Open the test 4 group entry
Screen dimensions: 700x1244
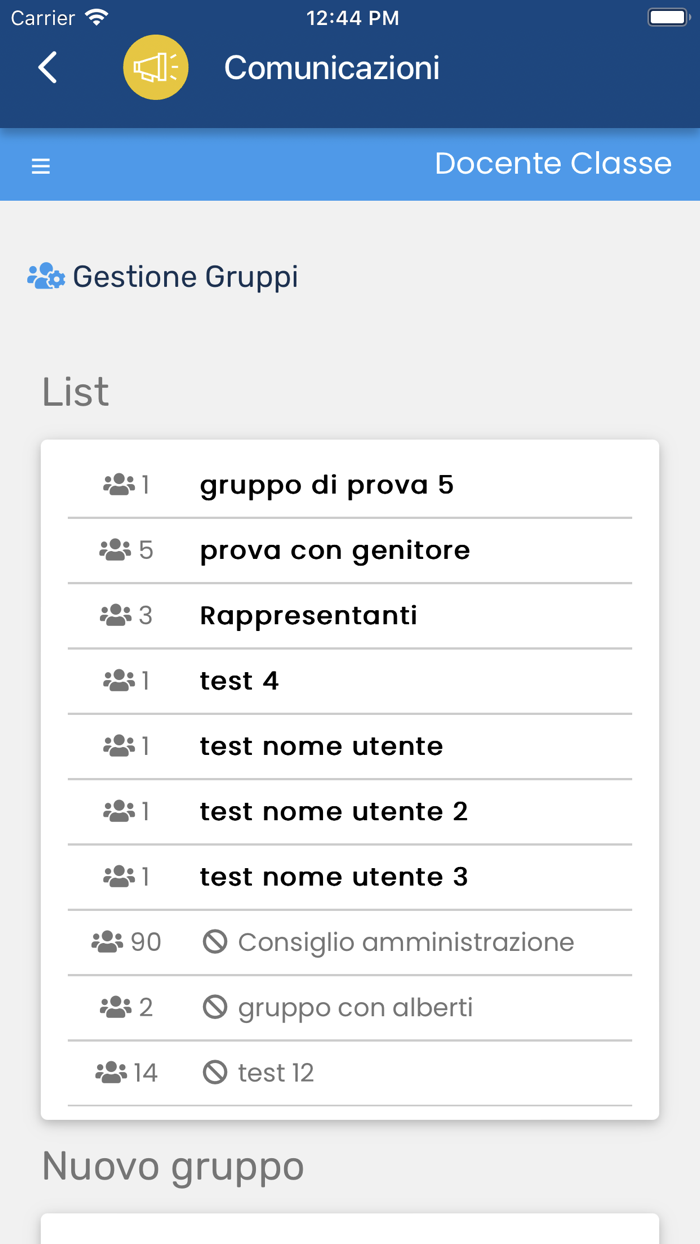pos(239,680)
